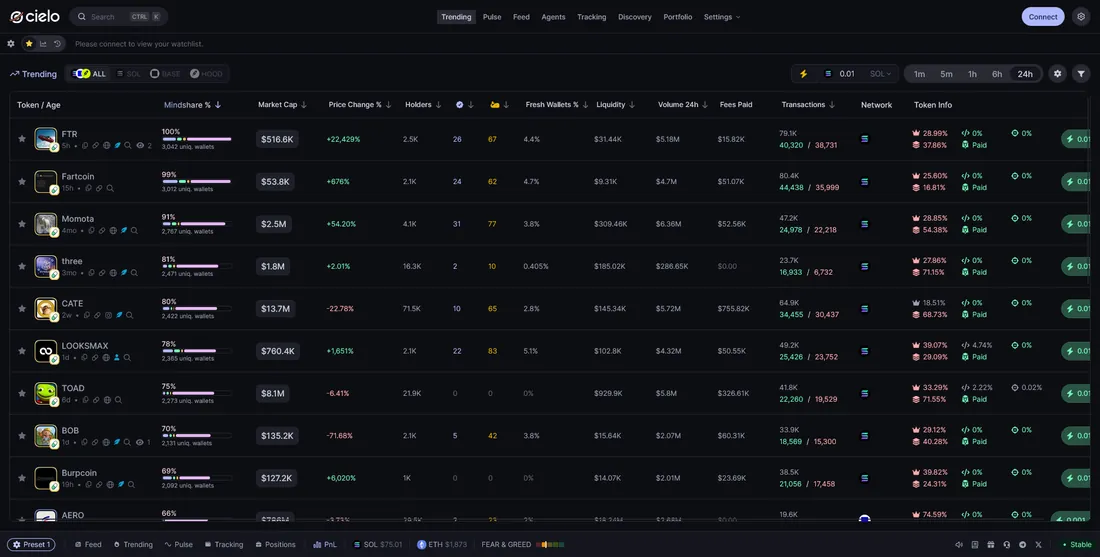
Task: Star the FTR token
Action: [x=22, y=139]
